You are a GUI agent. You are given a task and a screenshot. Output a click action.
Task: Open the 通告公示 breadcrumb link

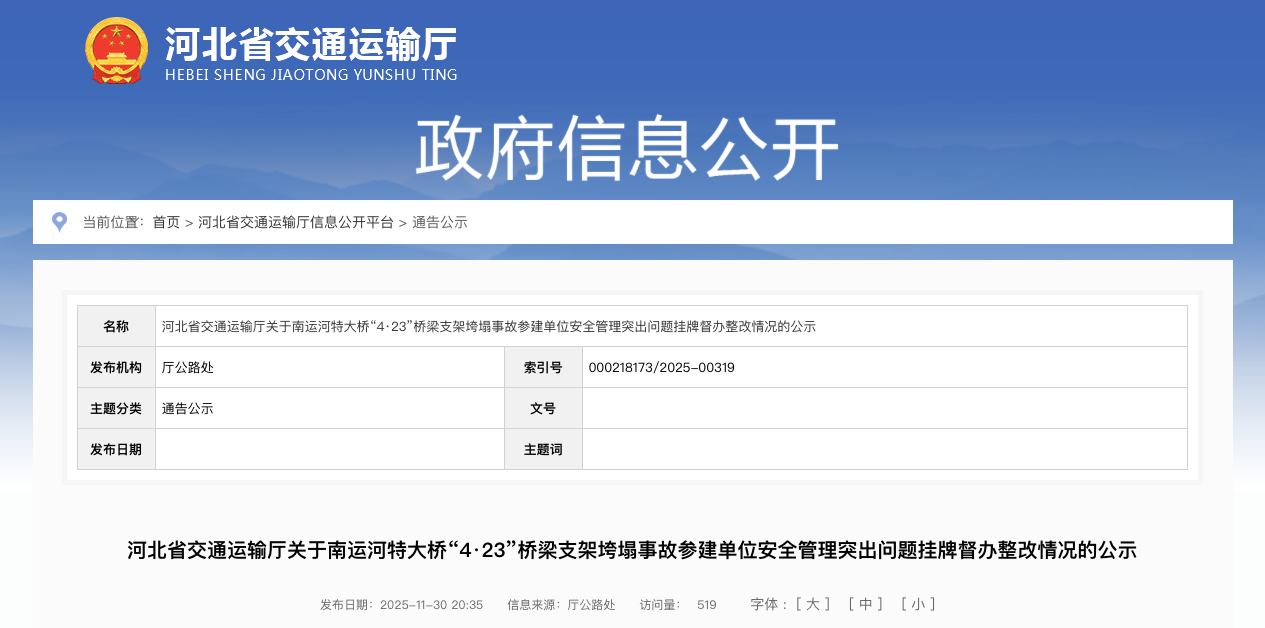point(440,222)
